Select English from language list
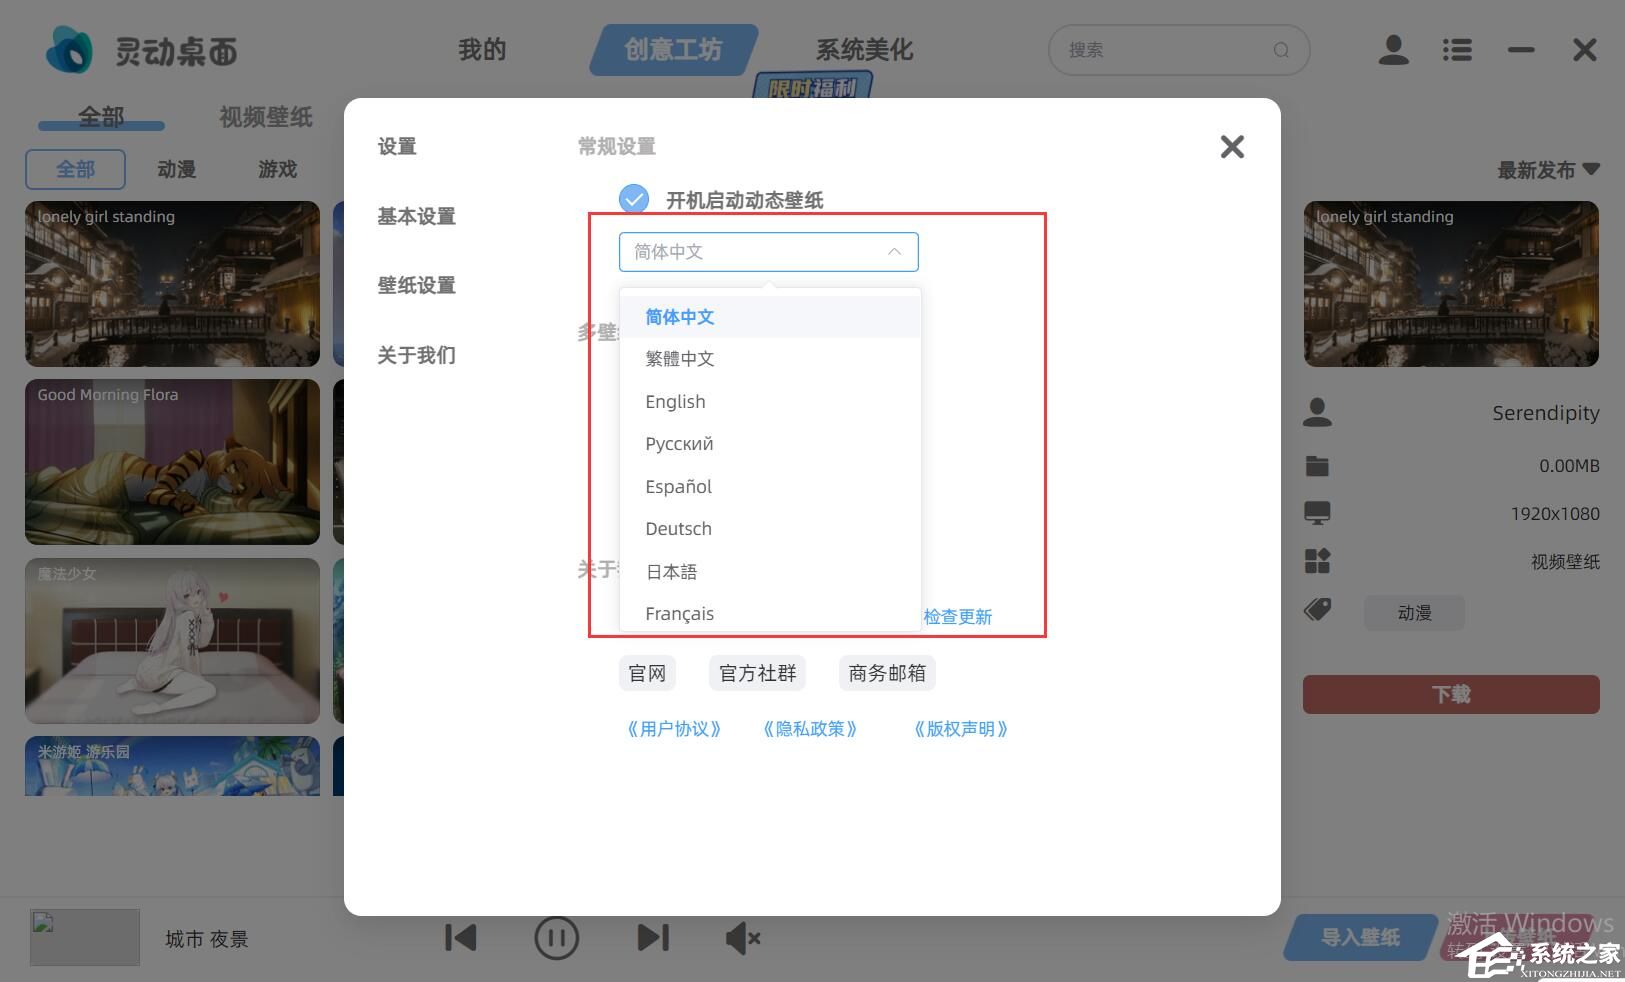 [675, 401]
